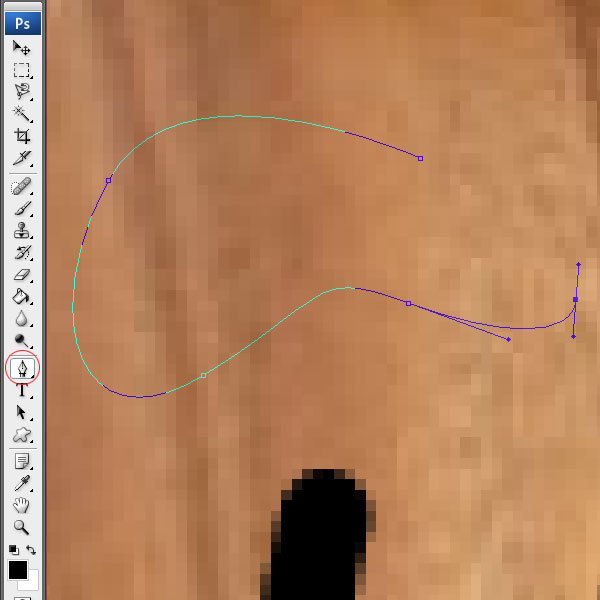The image size is (600, 600).
Task: Select the Rectangular Marquee tool
Action: (x=21, y=70)
